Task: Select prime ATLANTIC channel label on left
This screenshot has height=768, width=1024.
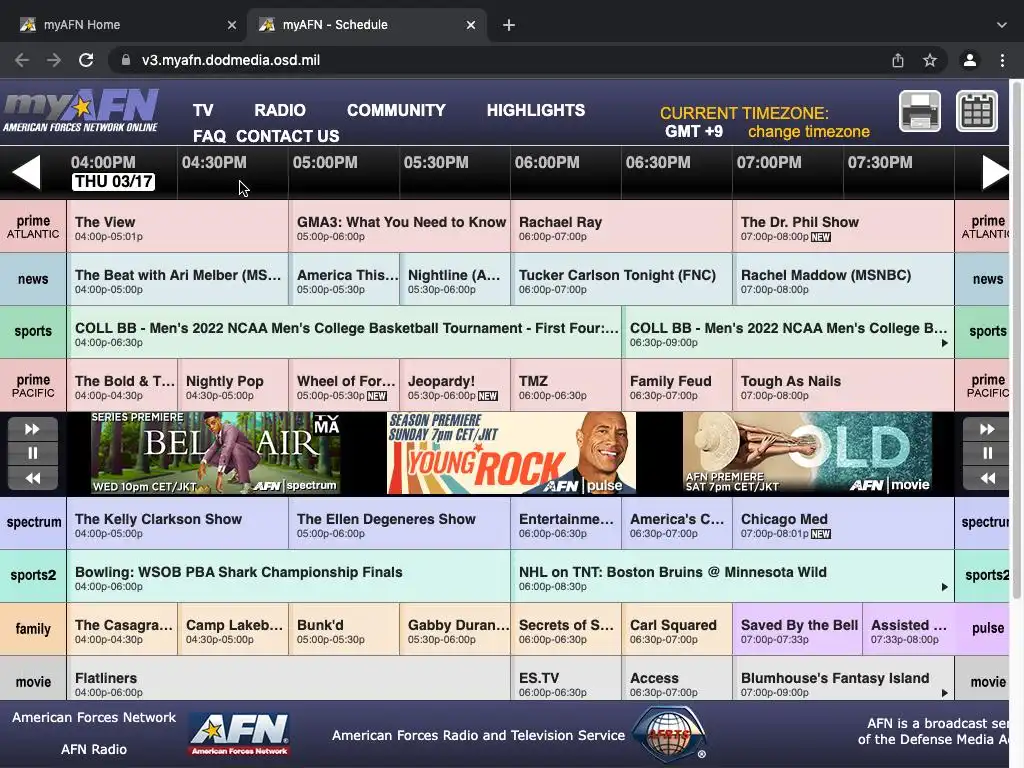Action: tap(33, 226)
